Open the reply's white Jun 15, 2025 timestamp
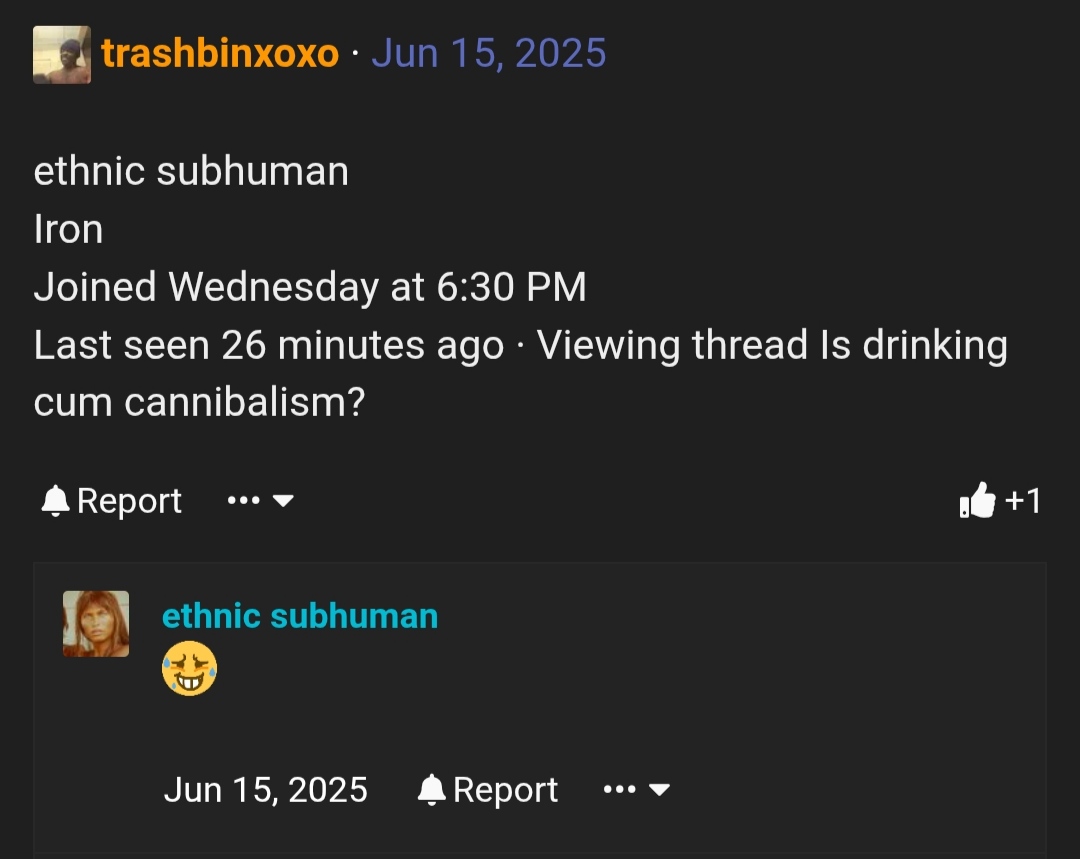Screen dimensions: 1080x859 pos(265,789)
